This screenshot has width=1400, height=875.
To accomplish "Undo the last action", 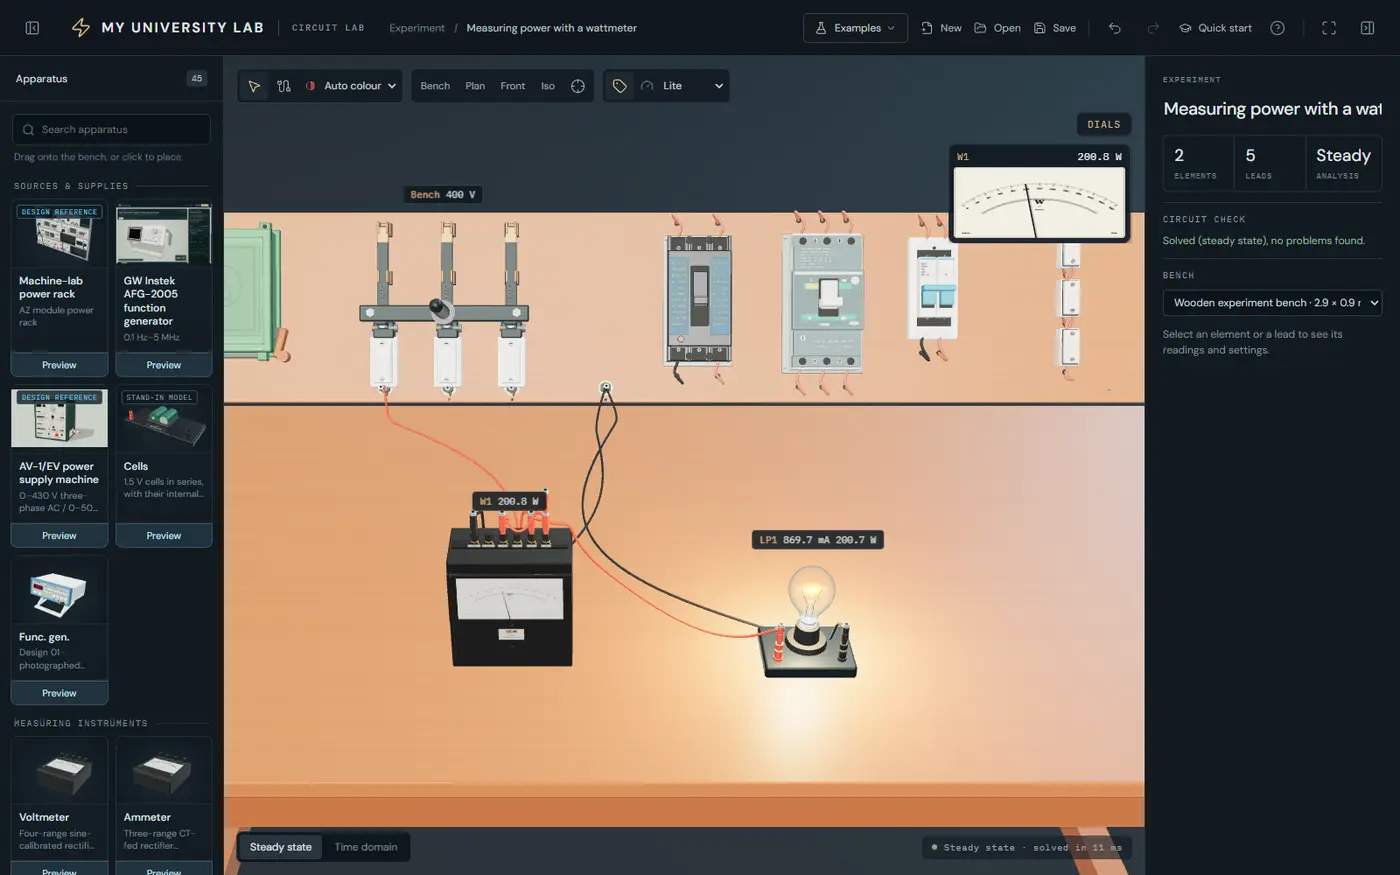I will tap(1114, 28).
